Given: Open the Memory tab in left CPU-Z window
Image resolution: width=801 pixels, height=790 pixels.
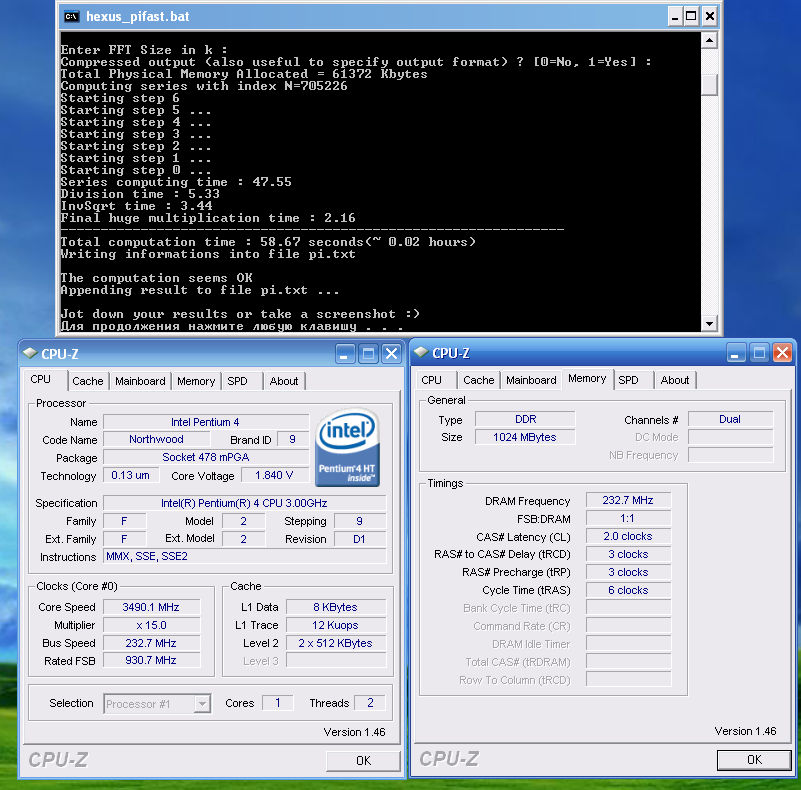Looking at the screenshot, I should coord(196,381).
